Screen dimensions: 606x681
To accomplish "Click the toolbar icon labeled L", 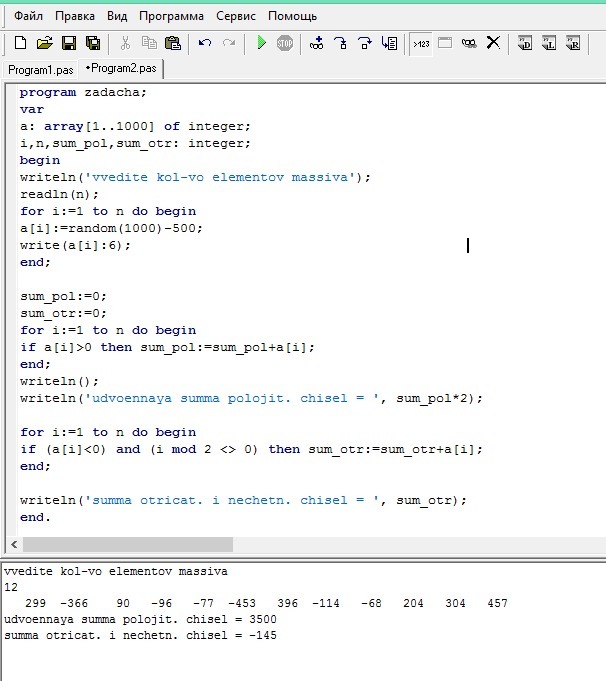I will pyautogui.click(x=549, y=43).
